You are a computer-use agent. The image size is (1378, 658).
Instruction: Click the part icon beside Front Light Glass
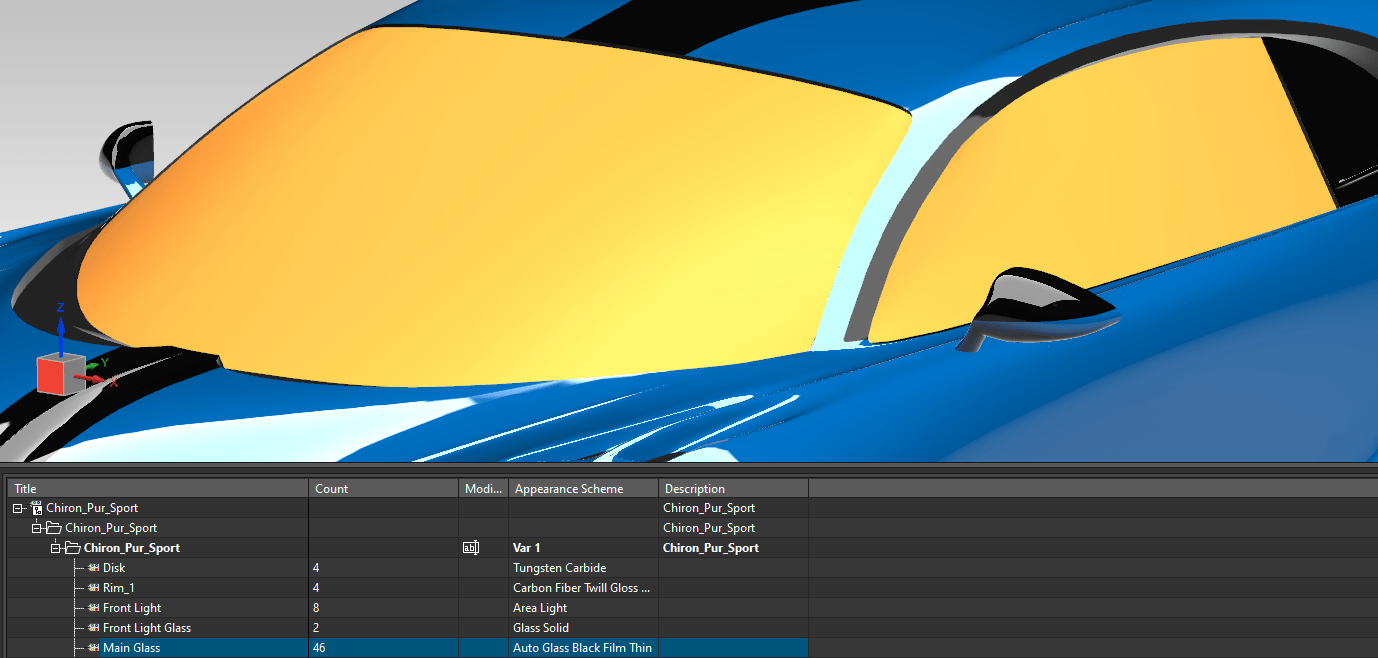click(x=93, y=628)
